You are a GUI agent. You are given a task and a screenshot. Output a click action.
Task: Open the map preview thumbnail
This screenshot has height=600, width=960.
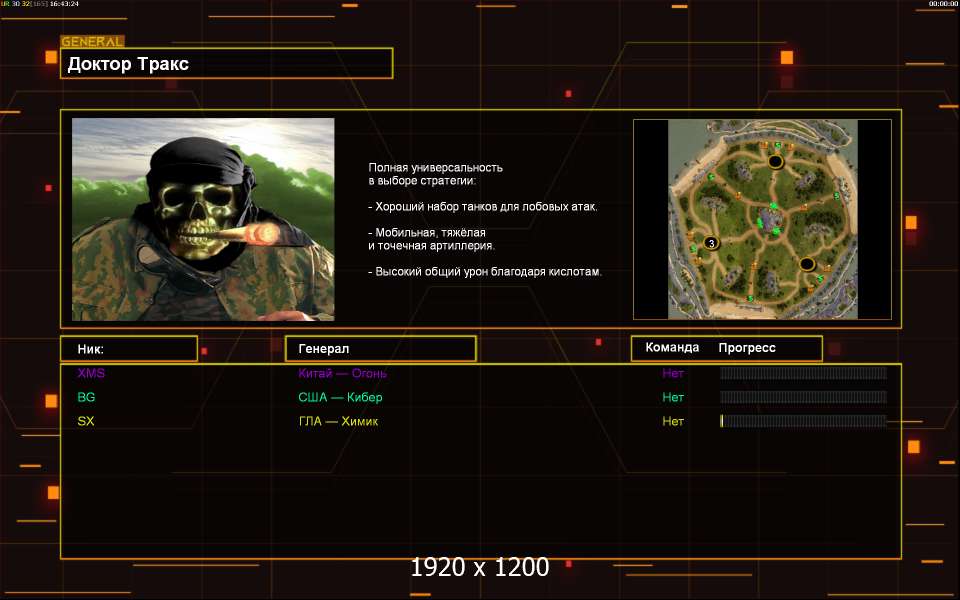(x=762, y=219)
